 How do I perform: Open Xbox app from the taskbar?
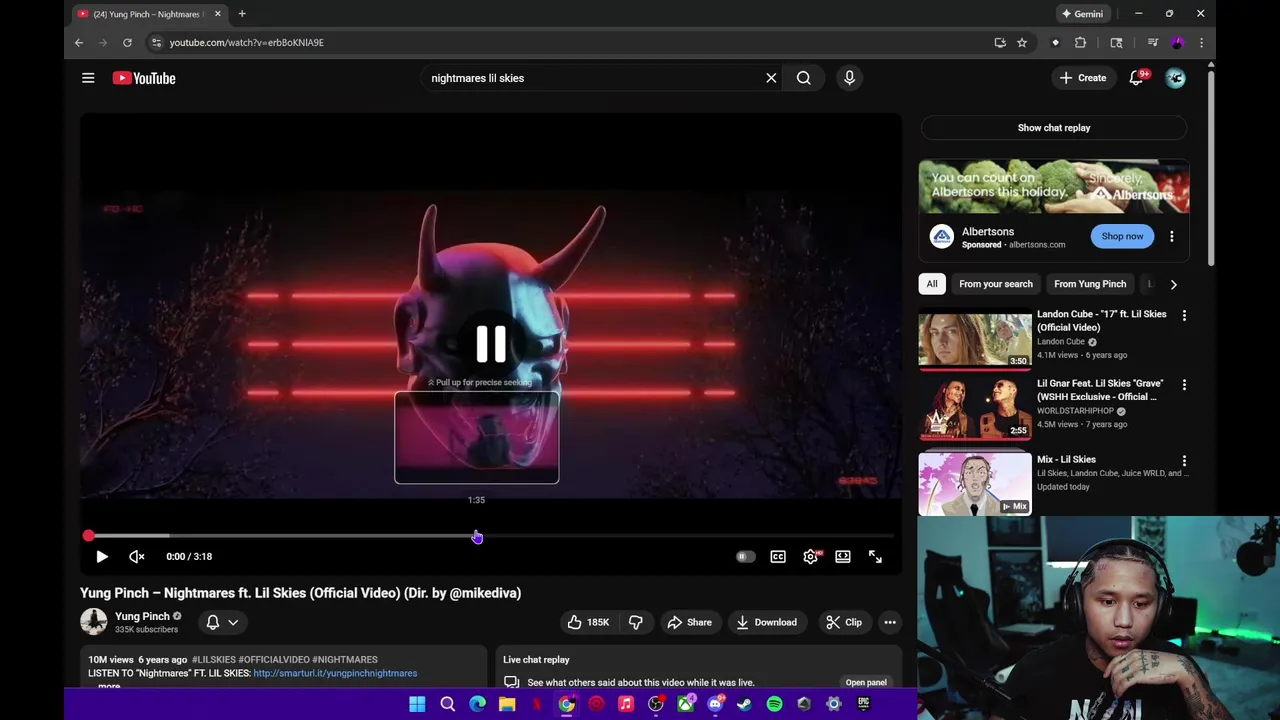[x=685, y=704]
